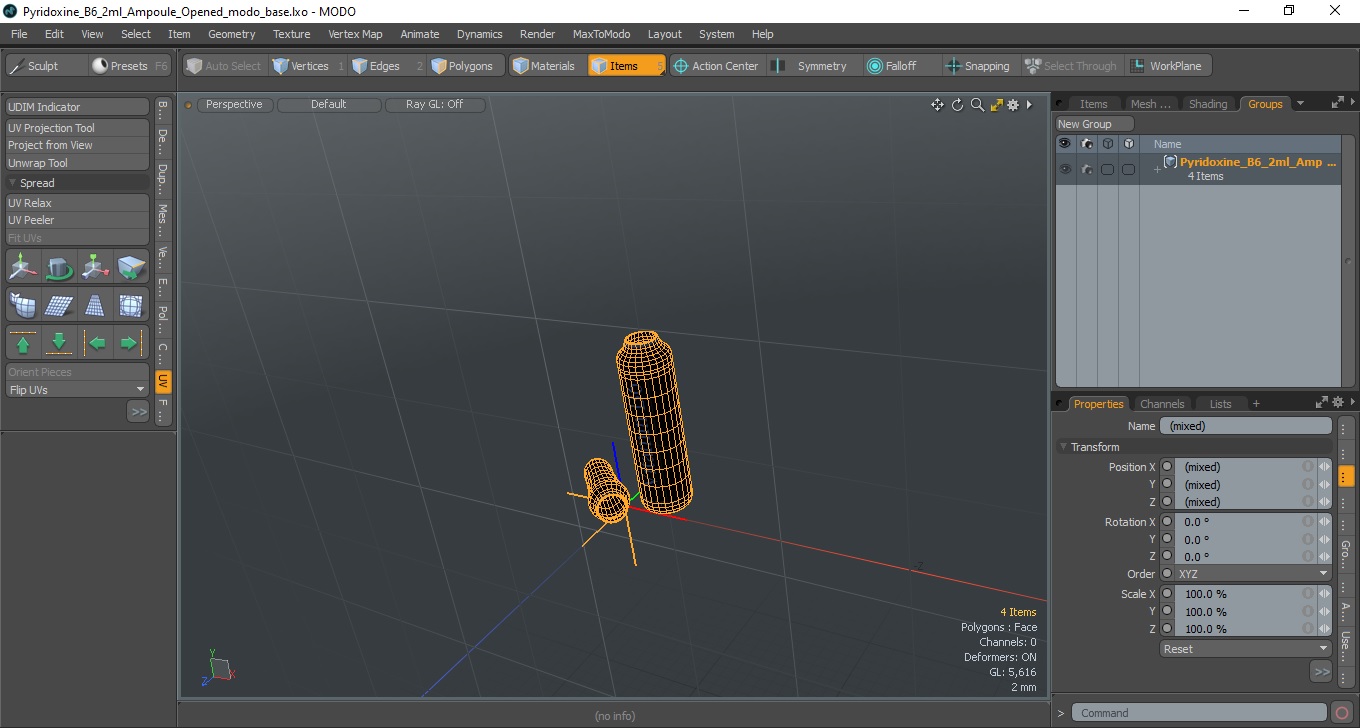1360x728 pixels.
Task: Open the Geometry menu
Action: (x=232, y=34)
